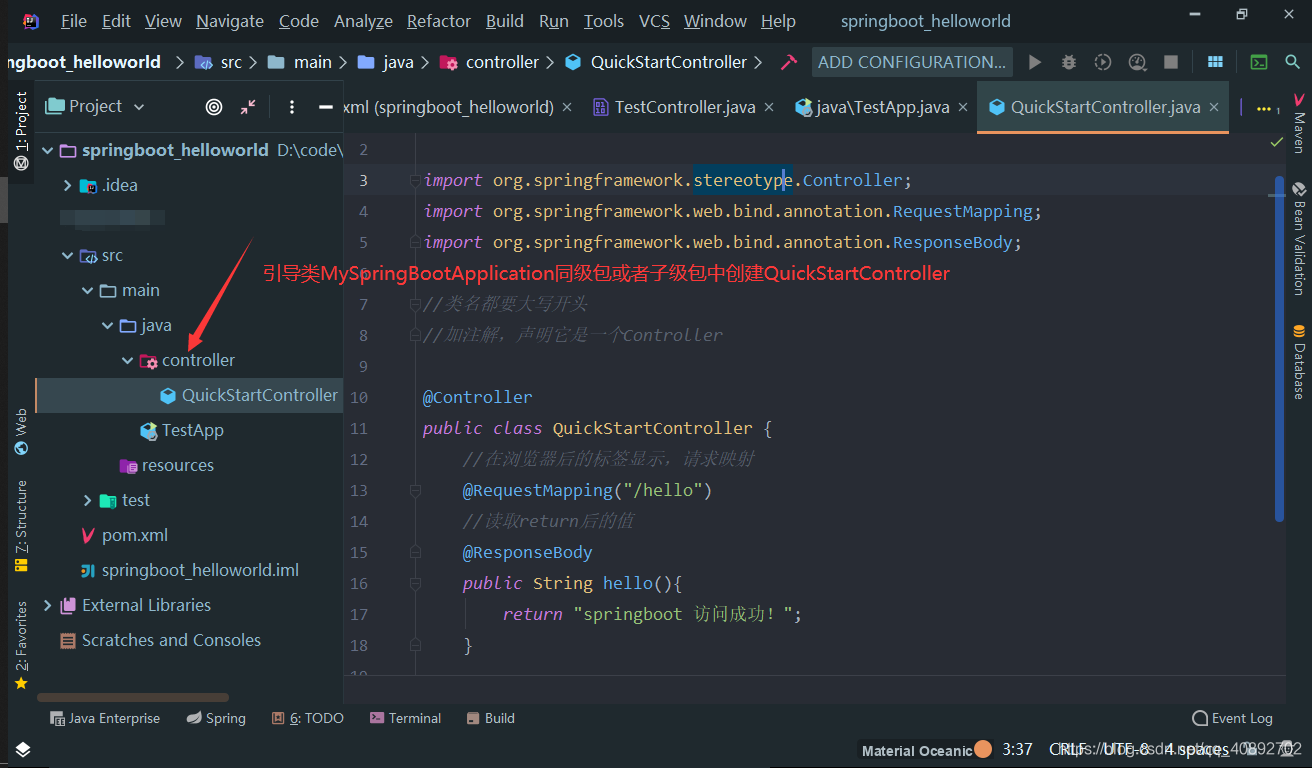Open the Refactor menu
1312x768 pixels.
[439, 21]
